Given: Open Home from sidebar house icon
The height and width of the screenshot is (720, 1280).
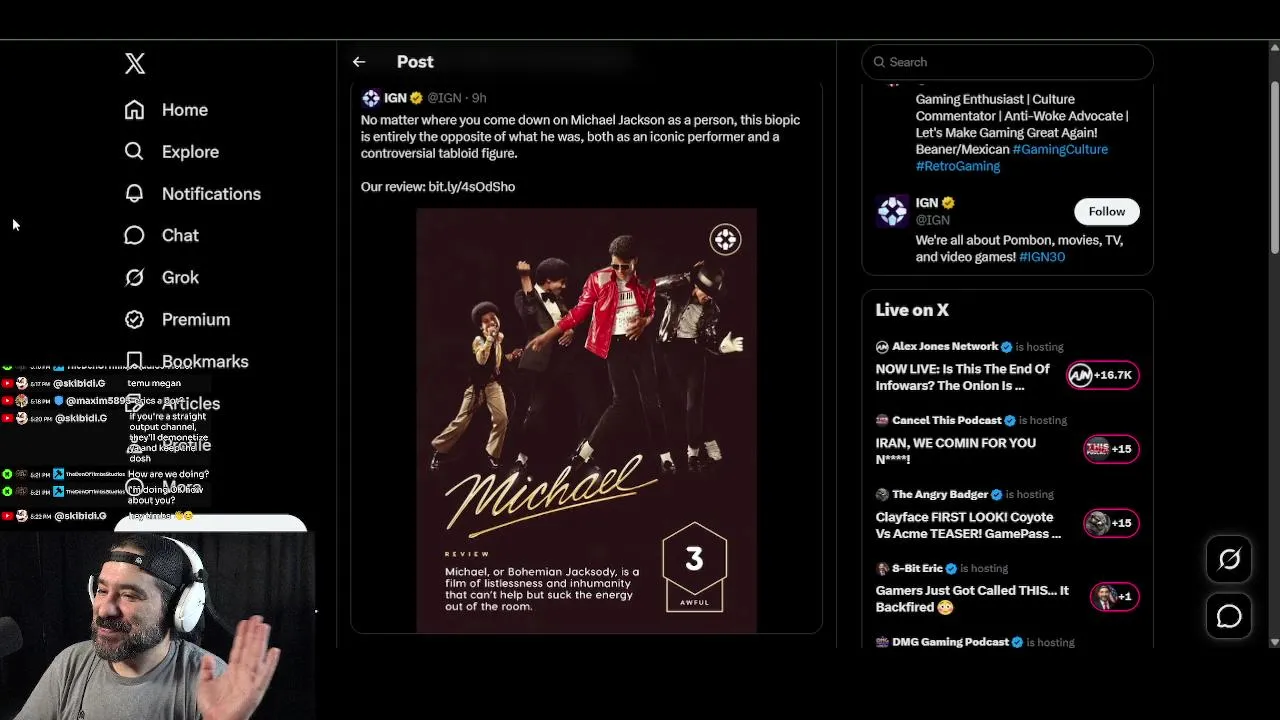Looking at the screenshot, I should click(x=134, y=110).
